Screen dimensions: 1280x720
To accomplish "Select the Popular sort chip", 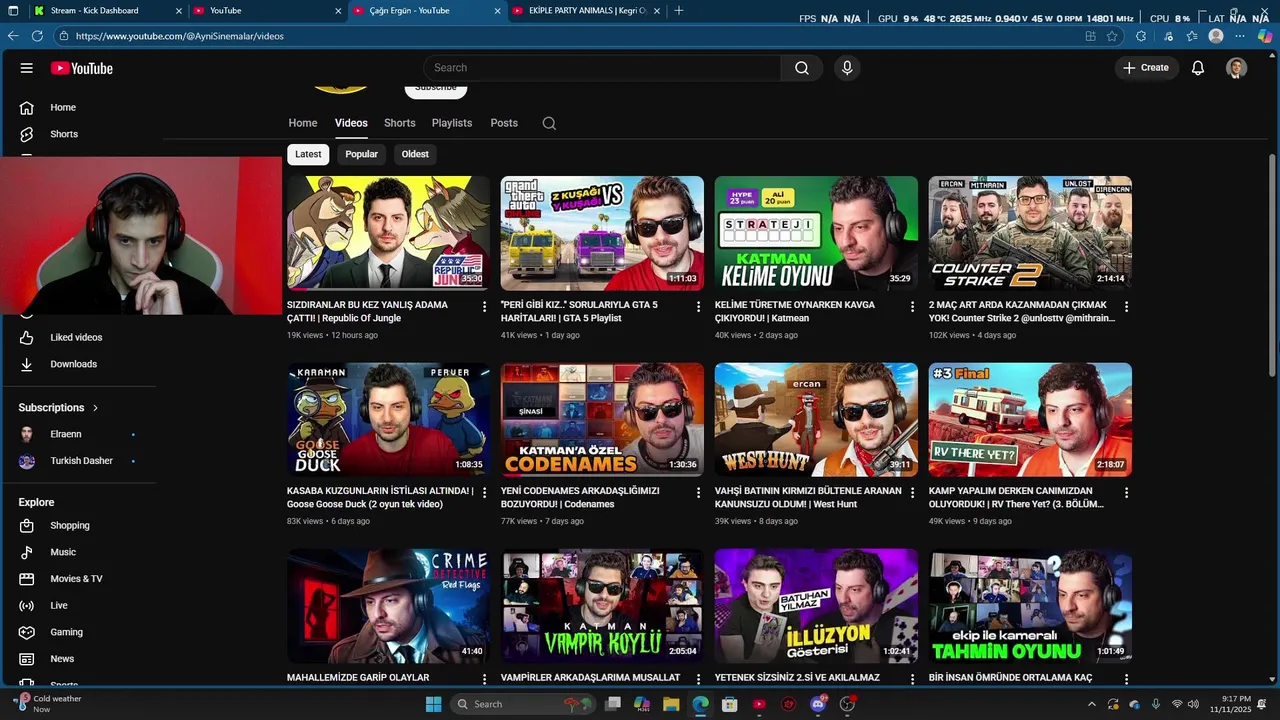I will [x=362, y=154].
